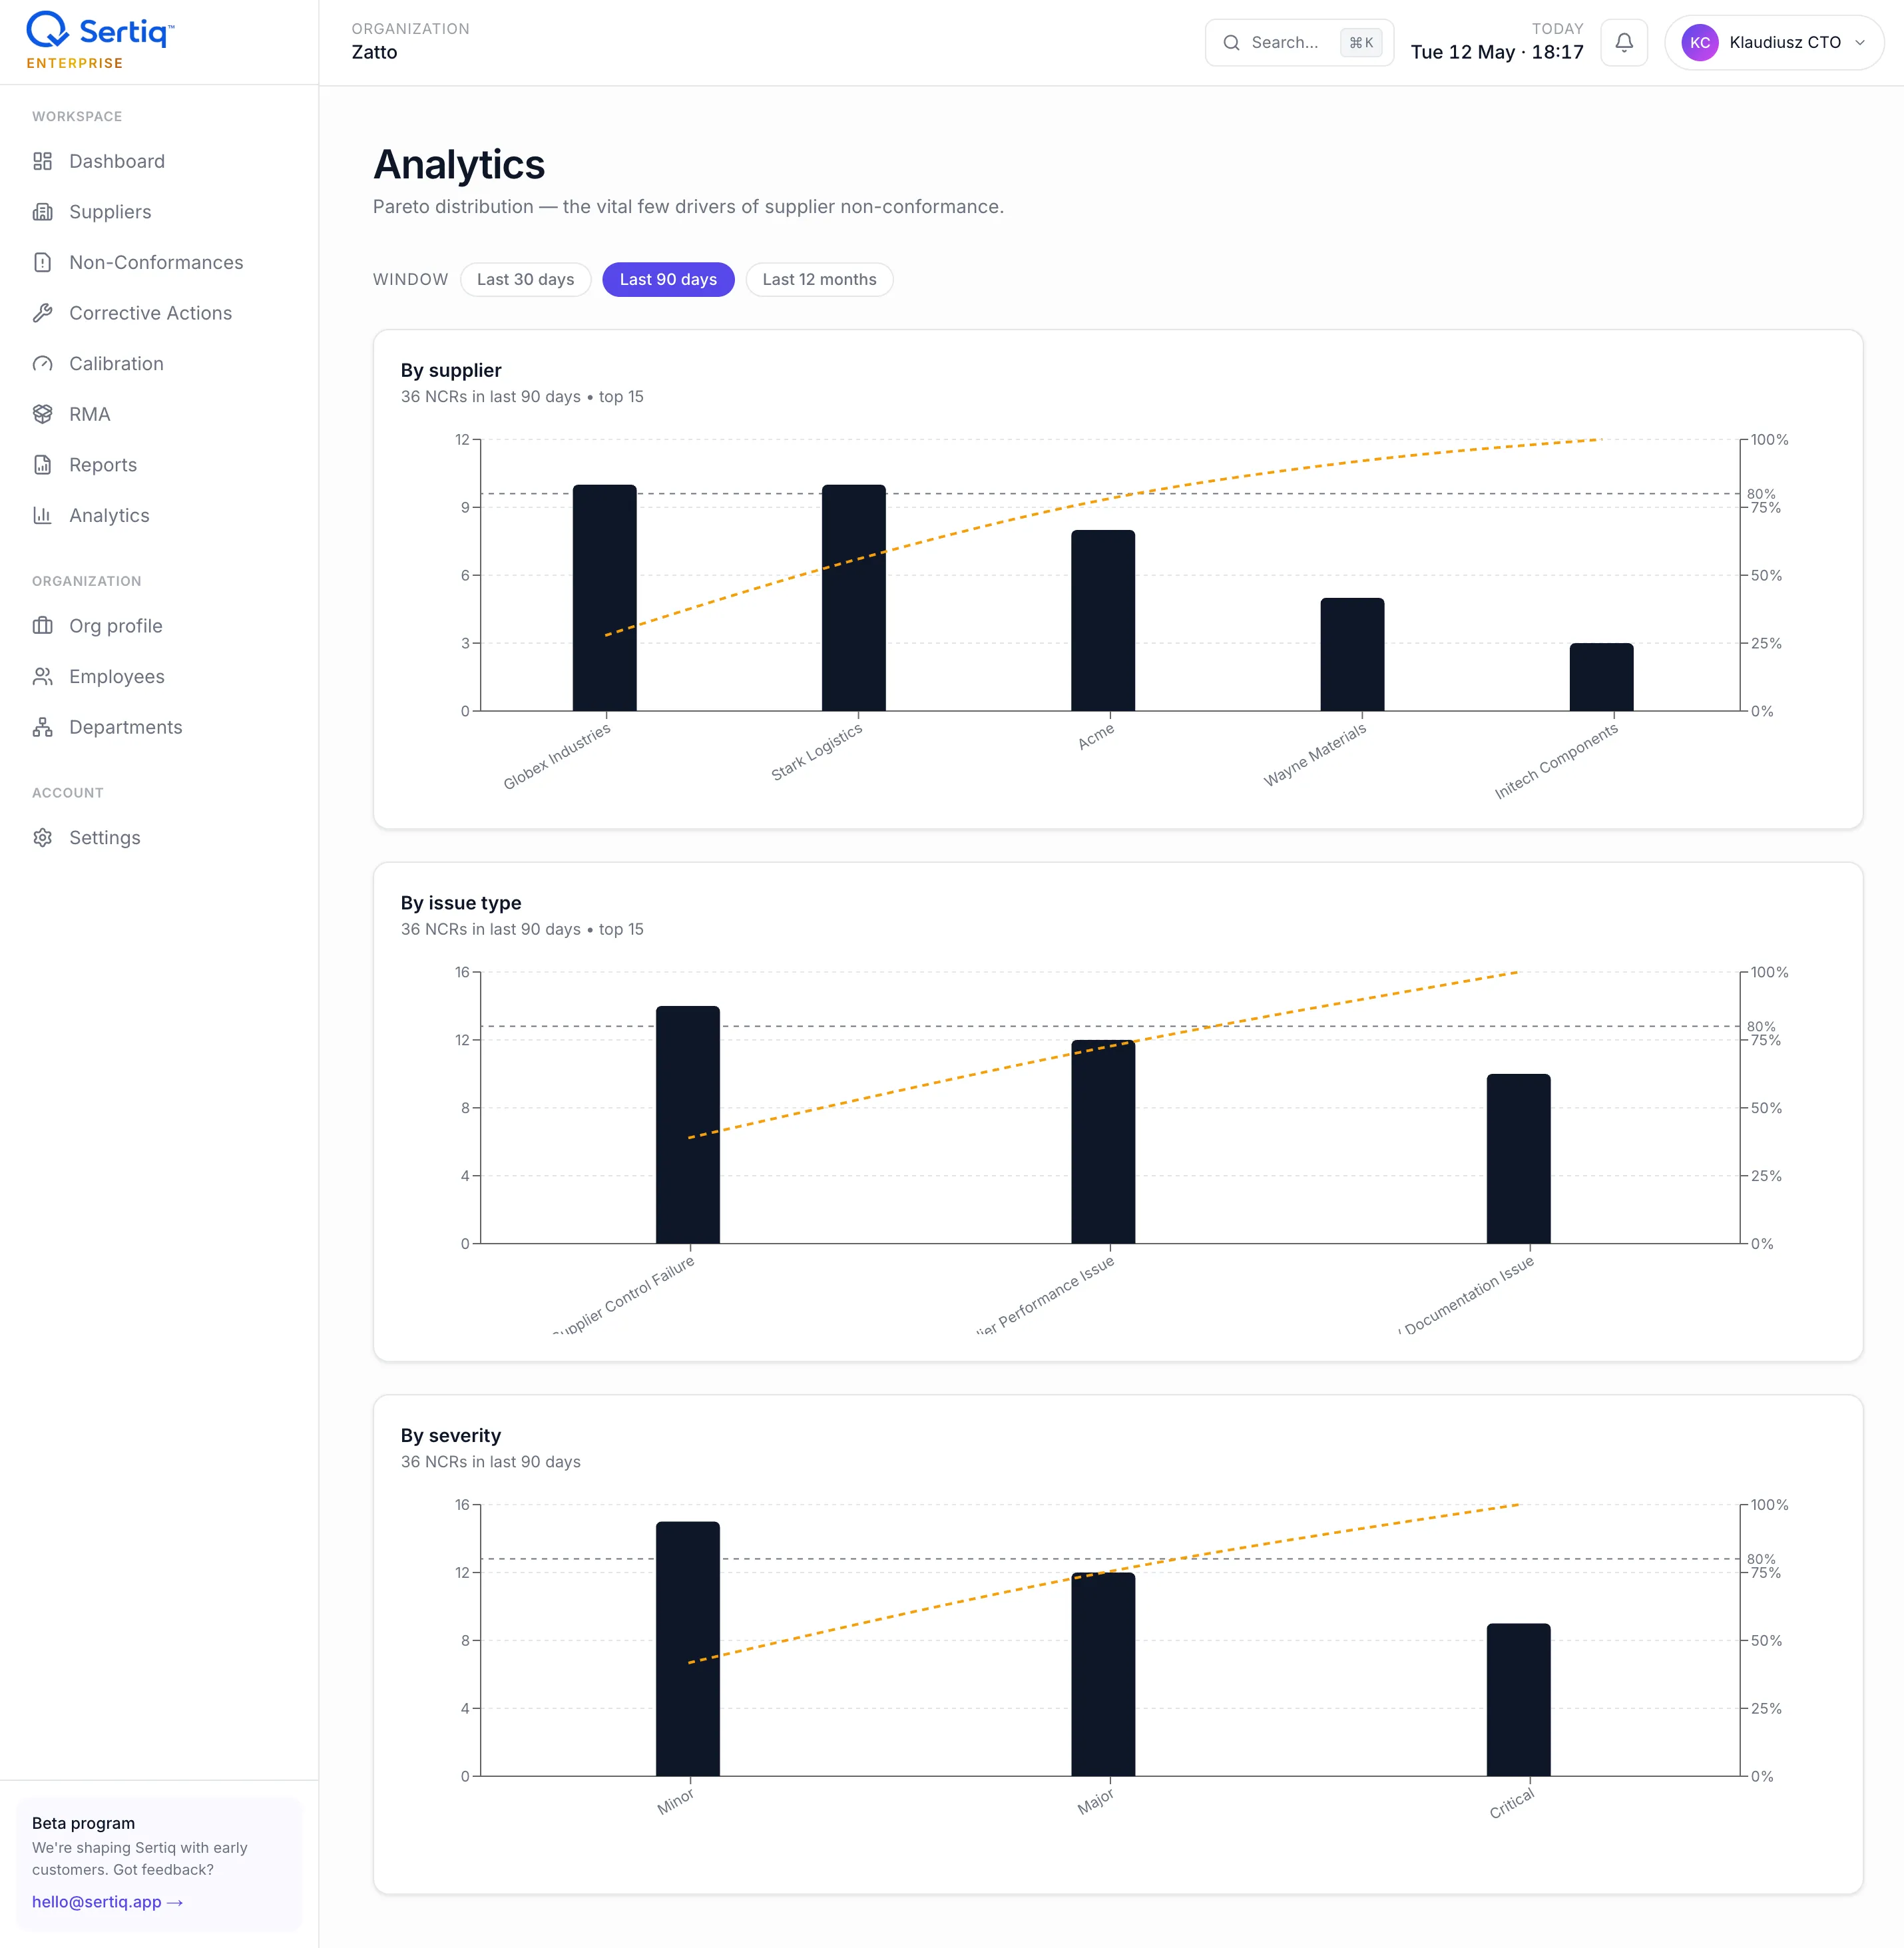Email hello@sertiq.app feedback link
The image size is (1904, 1948).
[x=107, y=1902]
